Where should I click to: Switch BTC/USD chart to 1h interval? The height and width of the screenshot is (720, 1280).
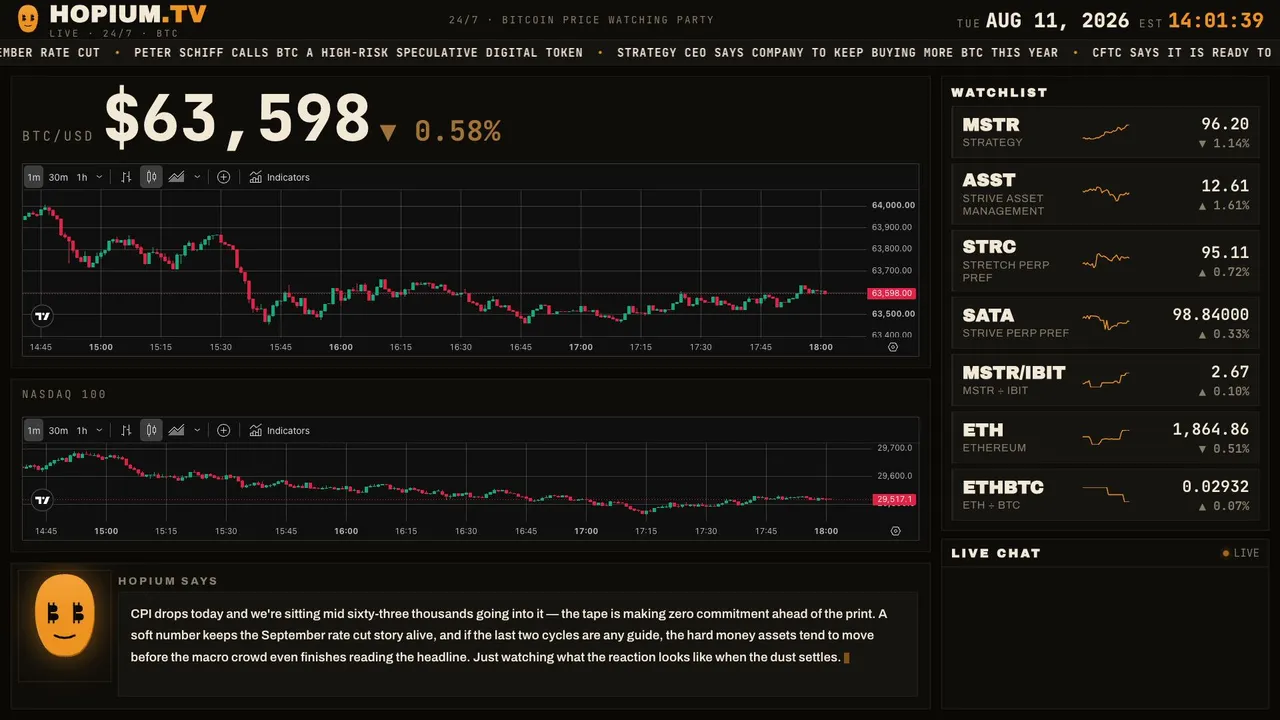point(82,177)
